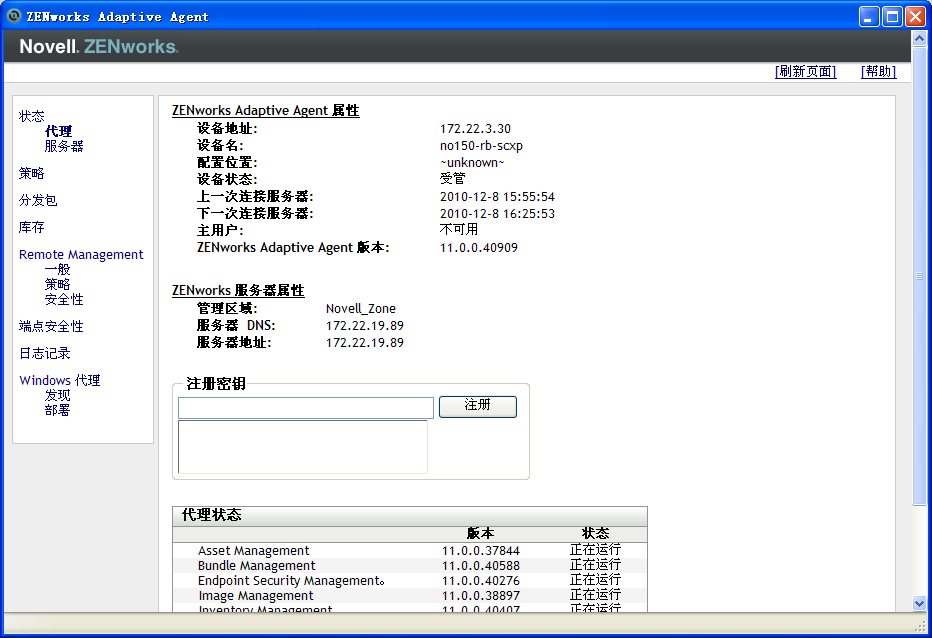
Task: Click primary user value 不可用
Action: 459,230
